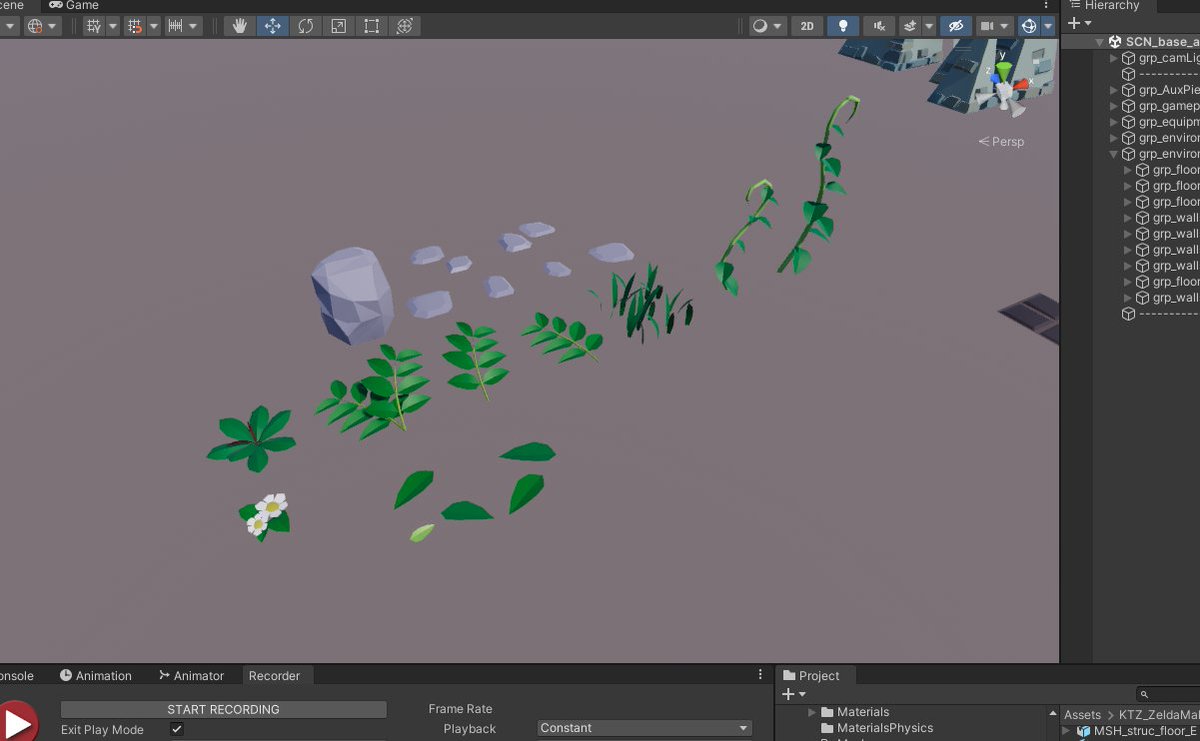Toggle grid snapping magnet button
The height and width of the screenshot is (741, 1200).
tap(135, 26)
